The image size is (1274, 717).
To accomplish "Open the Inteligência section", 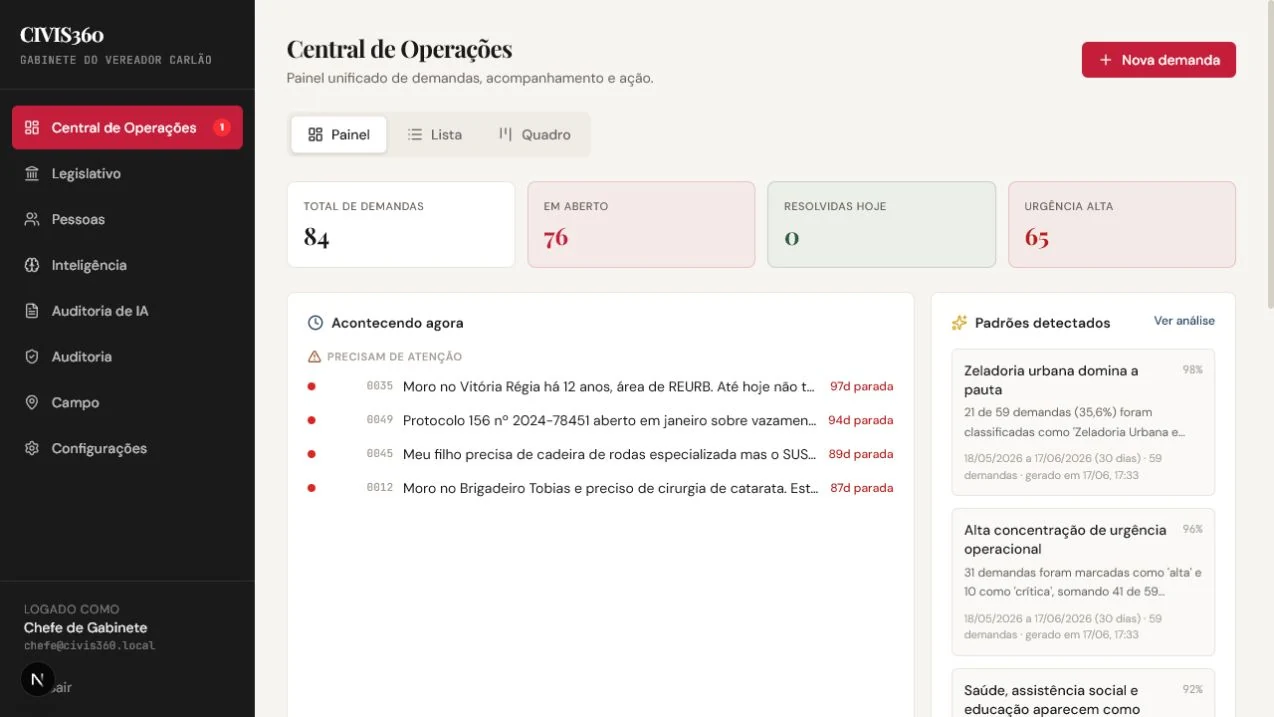I will tap(127, 265).
